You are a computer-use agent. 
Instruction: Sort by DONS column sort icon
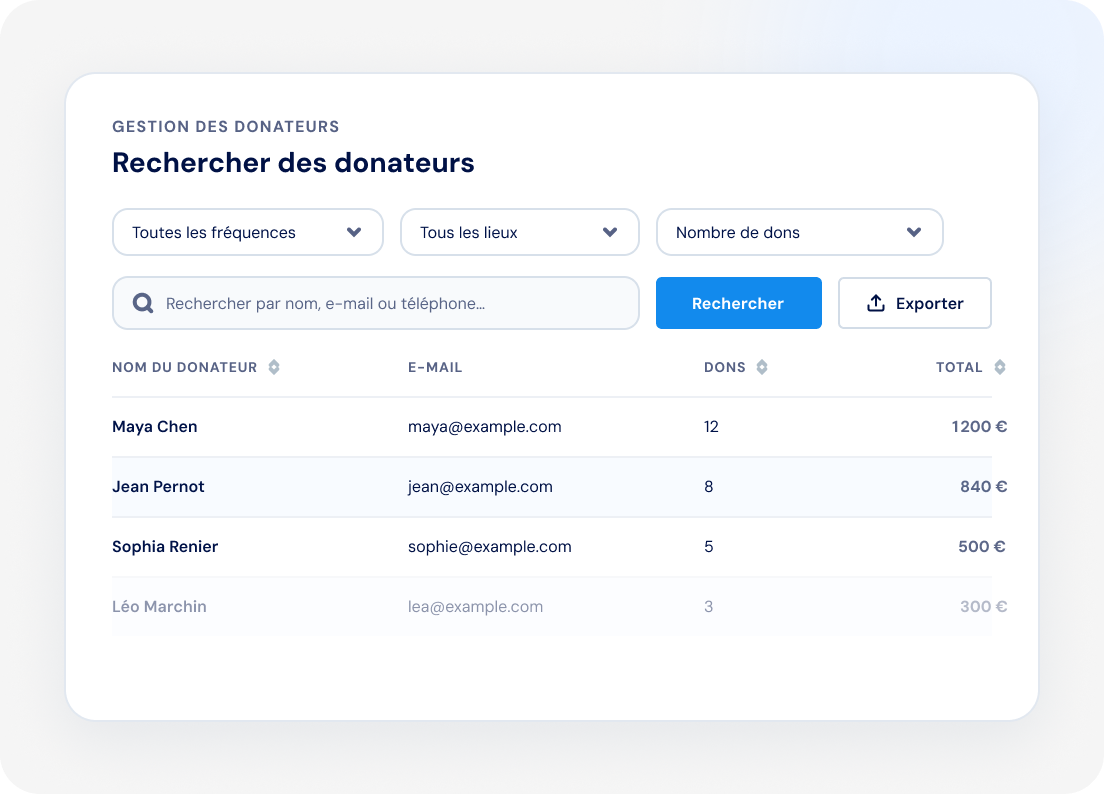click(x=762, y=367)
